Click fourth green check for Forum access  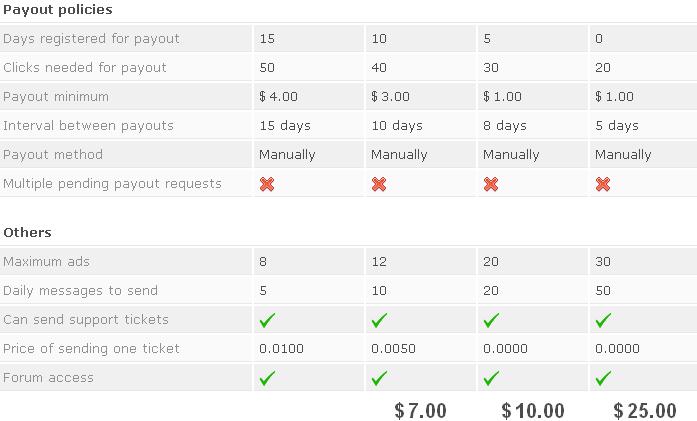[603, 378]
